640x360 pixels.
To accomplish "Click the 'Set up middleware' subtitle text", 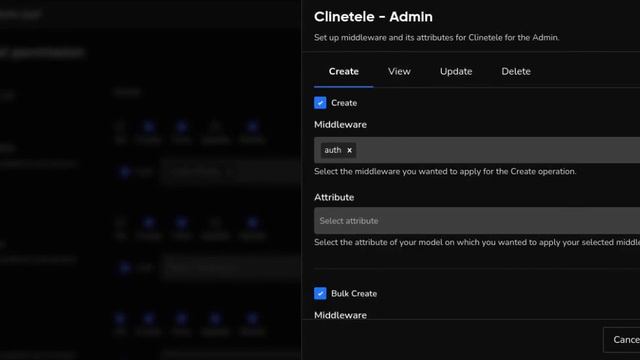I will pos(436,38).
